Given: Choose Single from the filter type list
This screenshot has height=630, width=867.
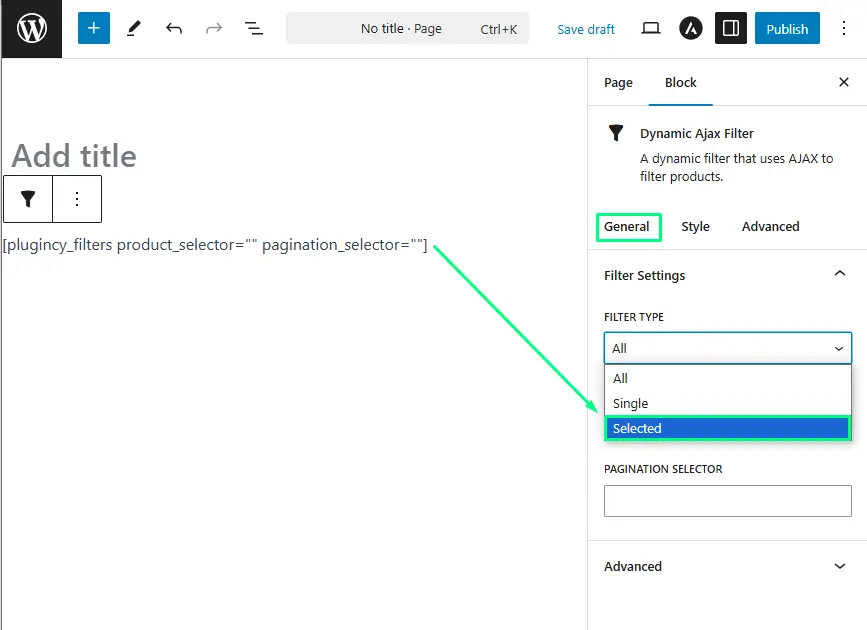Looking at the screenshot, I should [x=728, y=403].
